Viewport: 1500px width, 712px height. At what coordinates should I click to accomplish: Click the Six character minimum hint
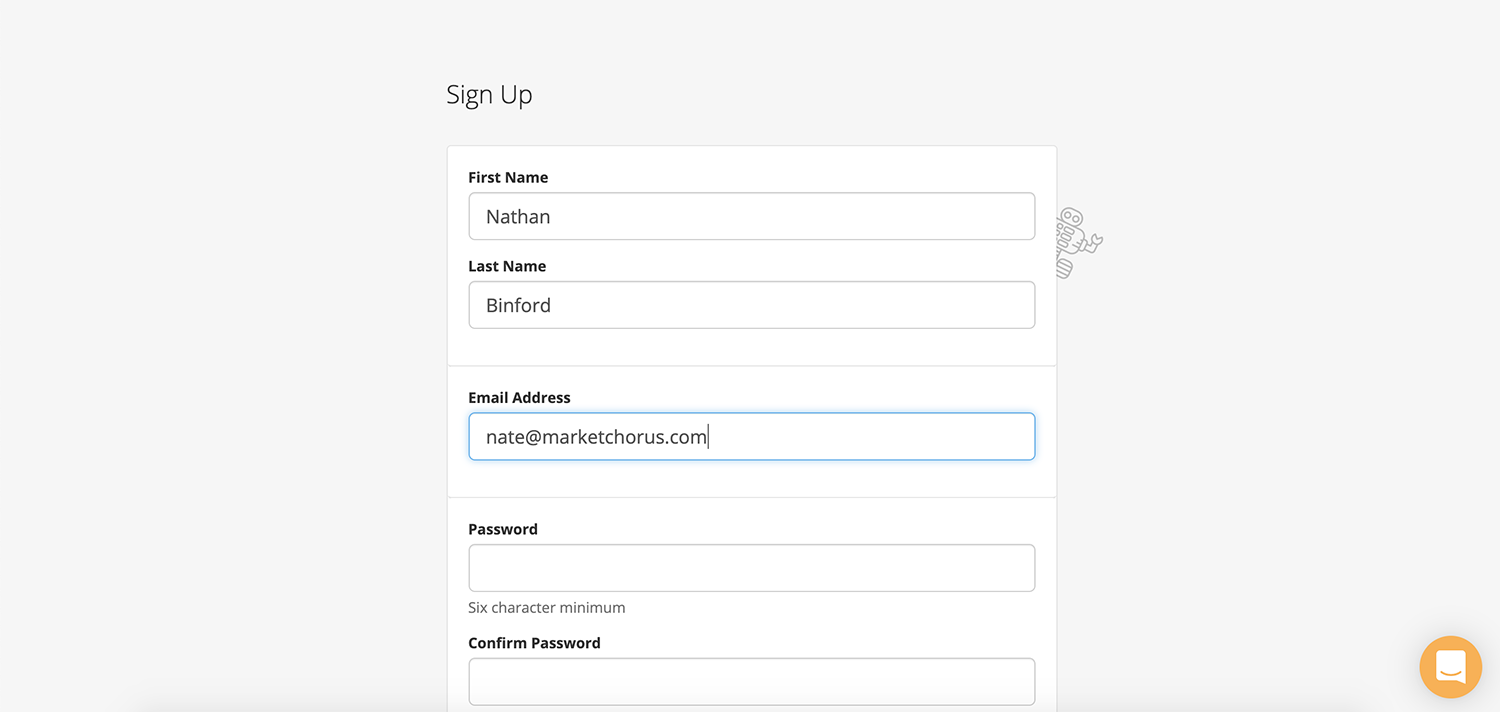547,607
